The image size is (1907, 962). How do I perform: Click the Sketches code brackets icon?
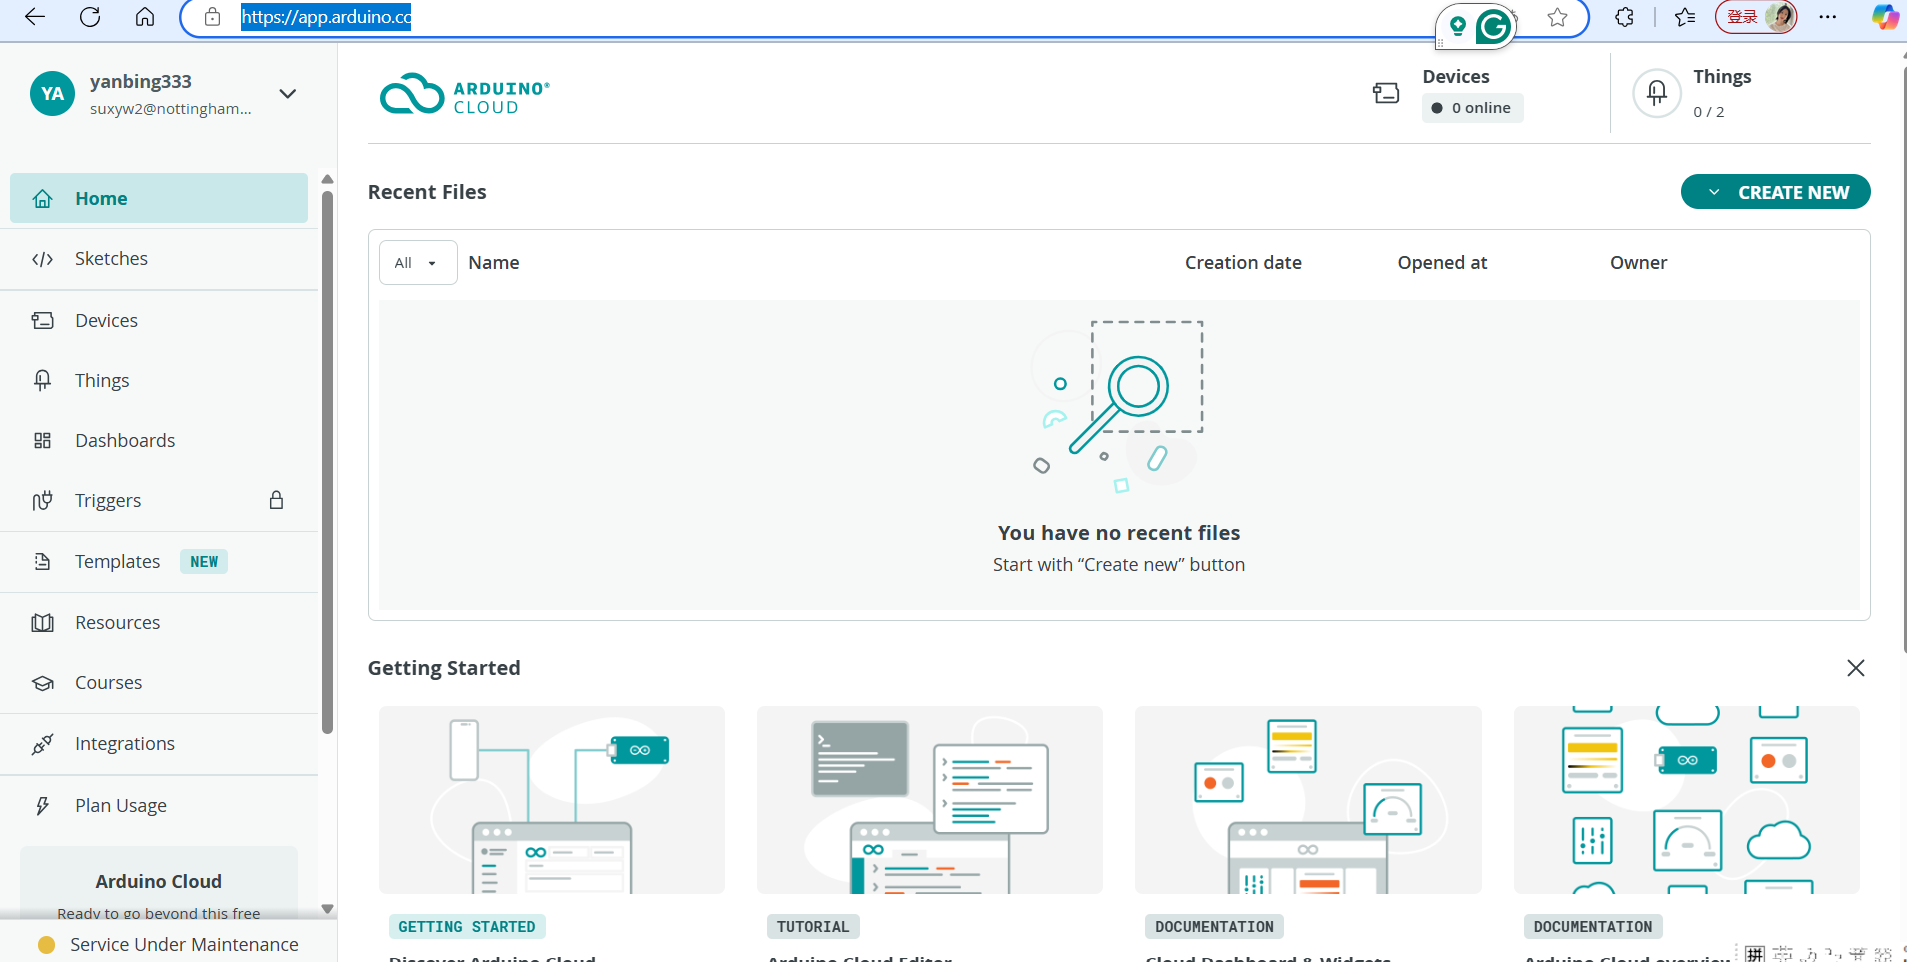(42, 259)
